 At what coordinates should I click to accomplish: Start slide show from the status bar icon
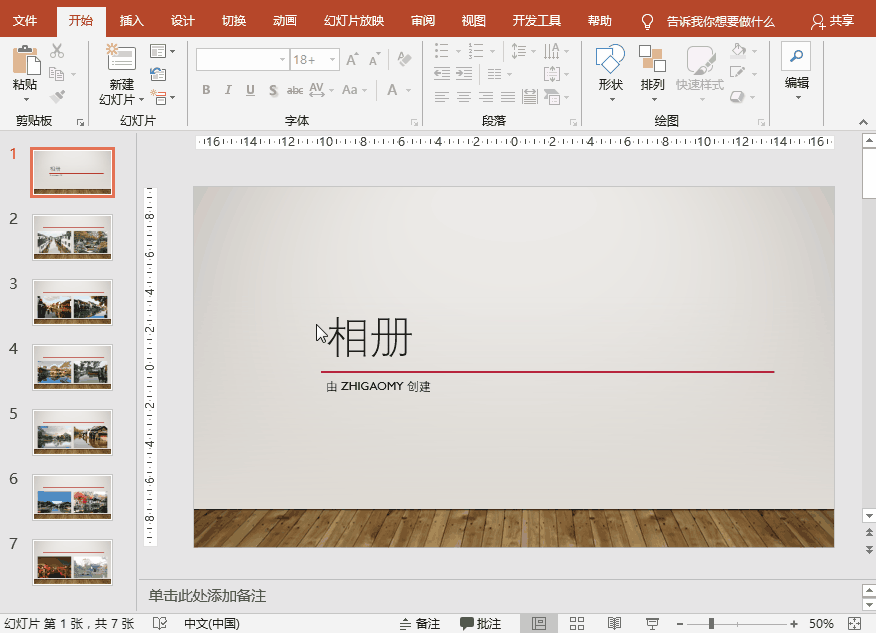pyautogui.click(x=652, y=622)
